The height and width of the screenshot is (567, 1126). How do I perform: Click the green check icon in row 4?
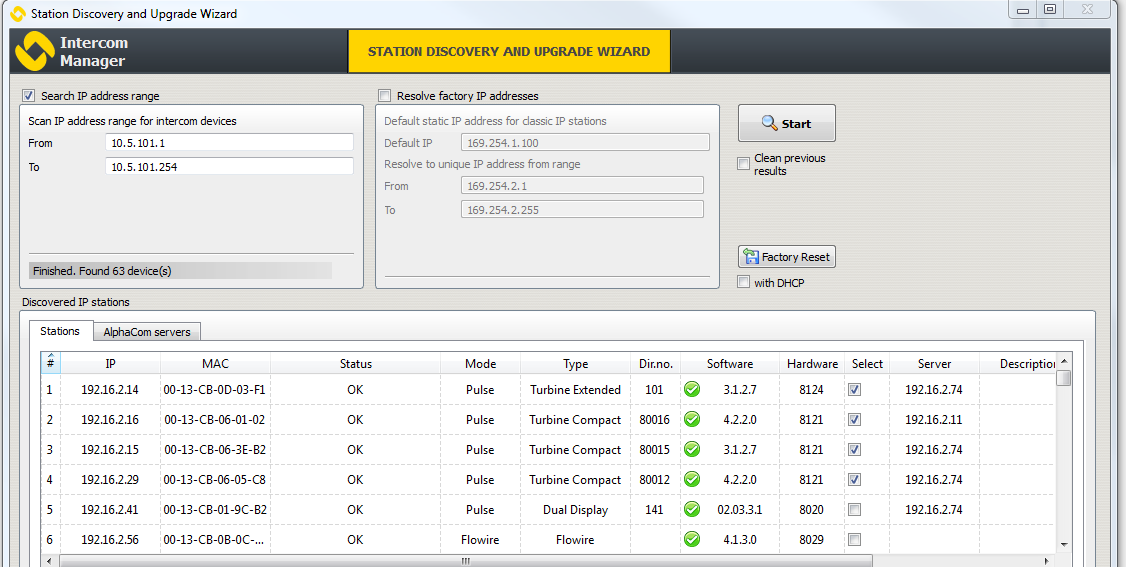tap(692, 480)
